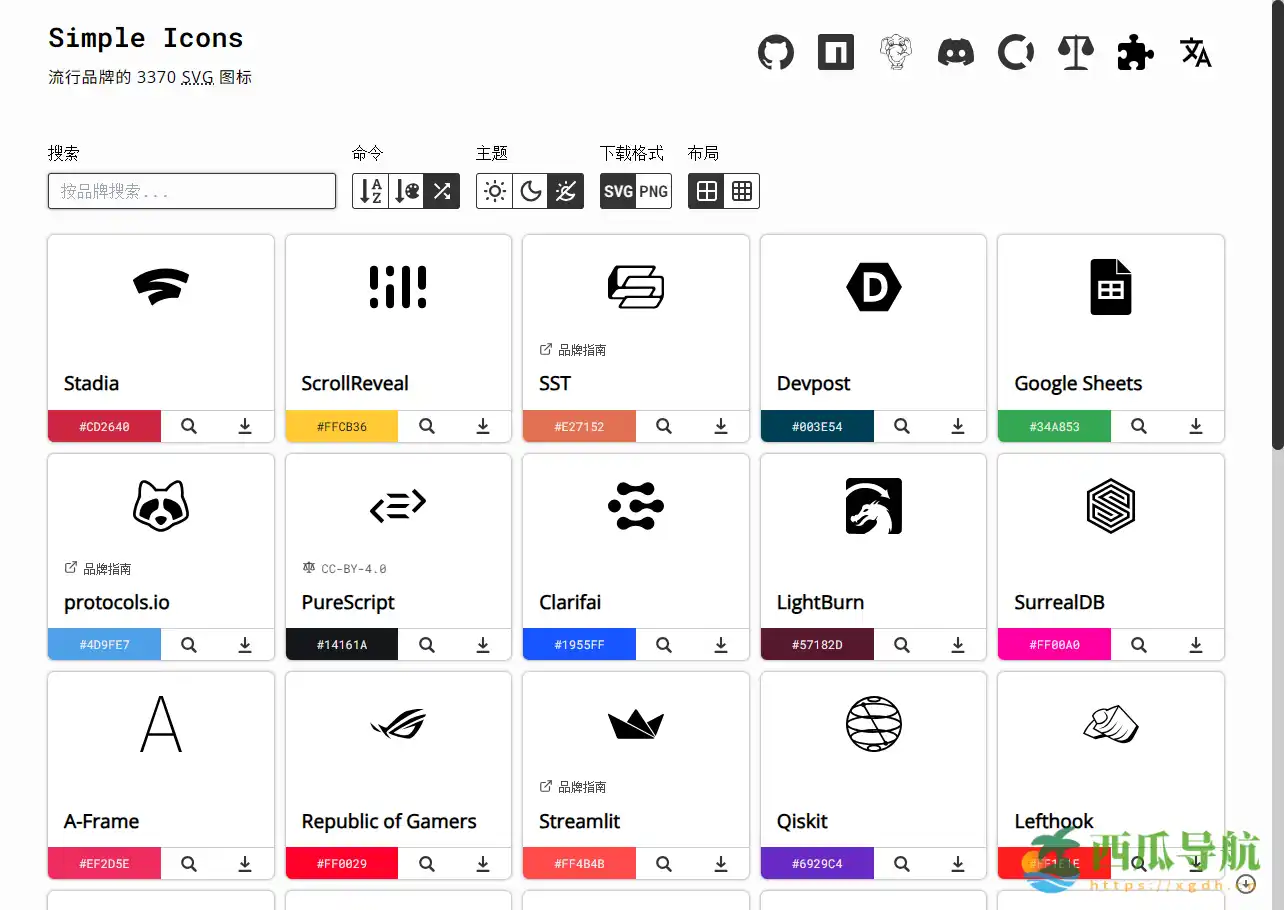
Task: Preview the Clarifai icon with the magnifier
Action: point(663,644)
